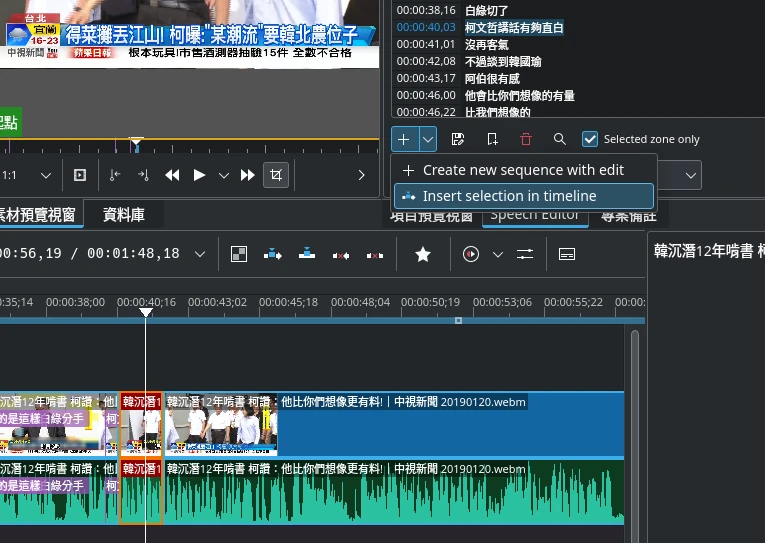Uncheck the 'Selected zone only' checkbox

(590, 139)
